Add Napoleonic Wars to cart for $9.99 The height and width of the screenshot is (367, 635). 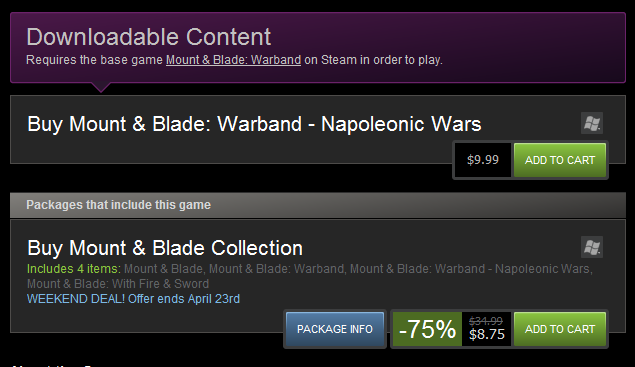(560, 160)
